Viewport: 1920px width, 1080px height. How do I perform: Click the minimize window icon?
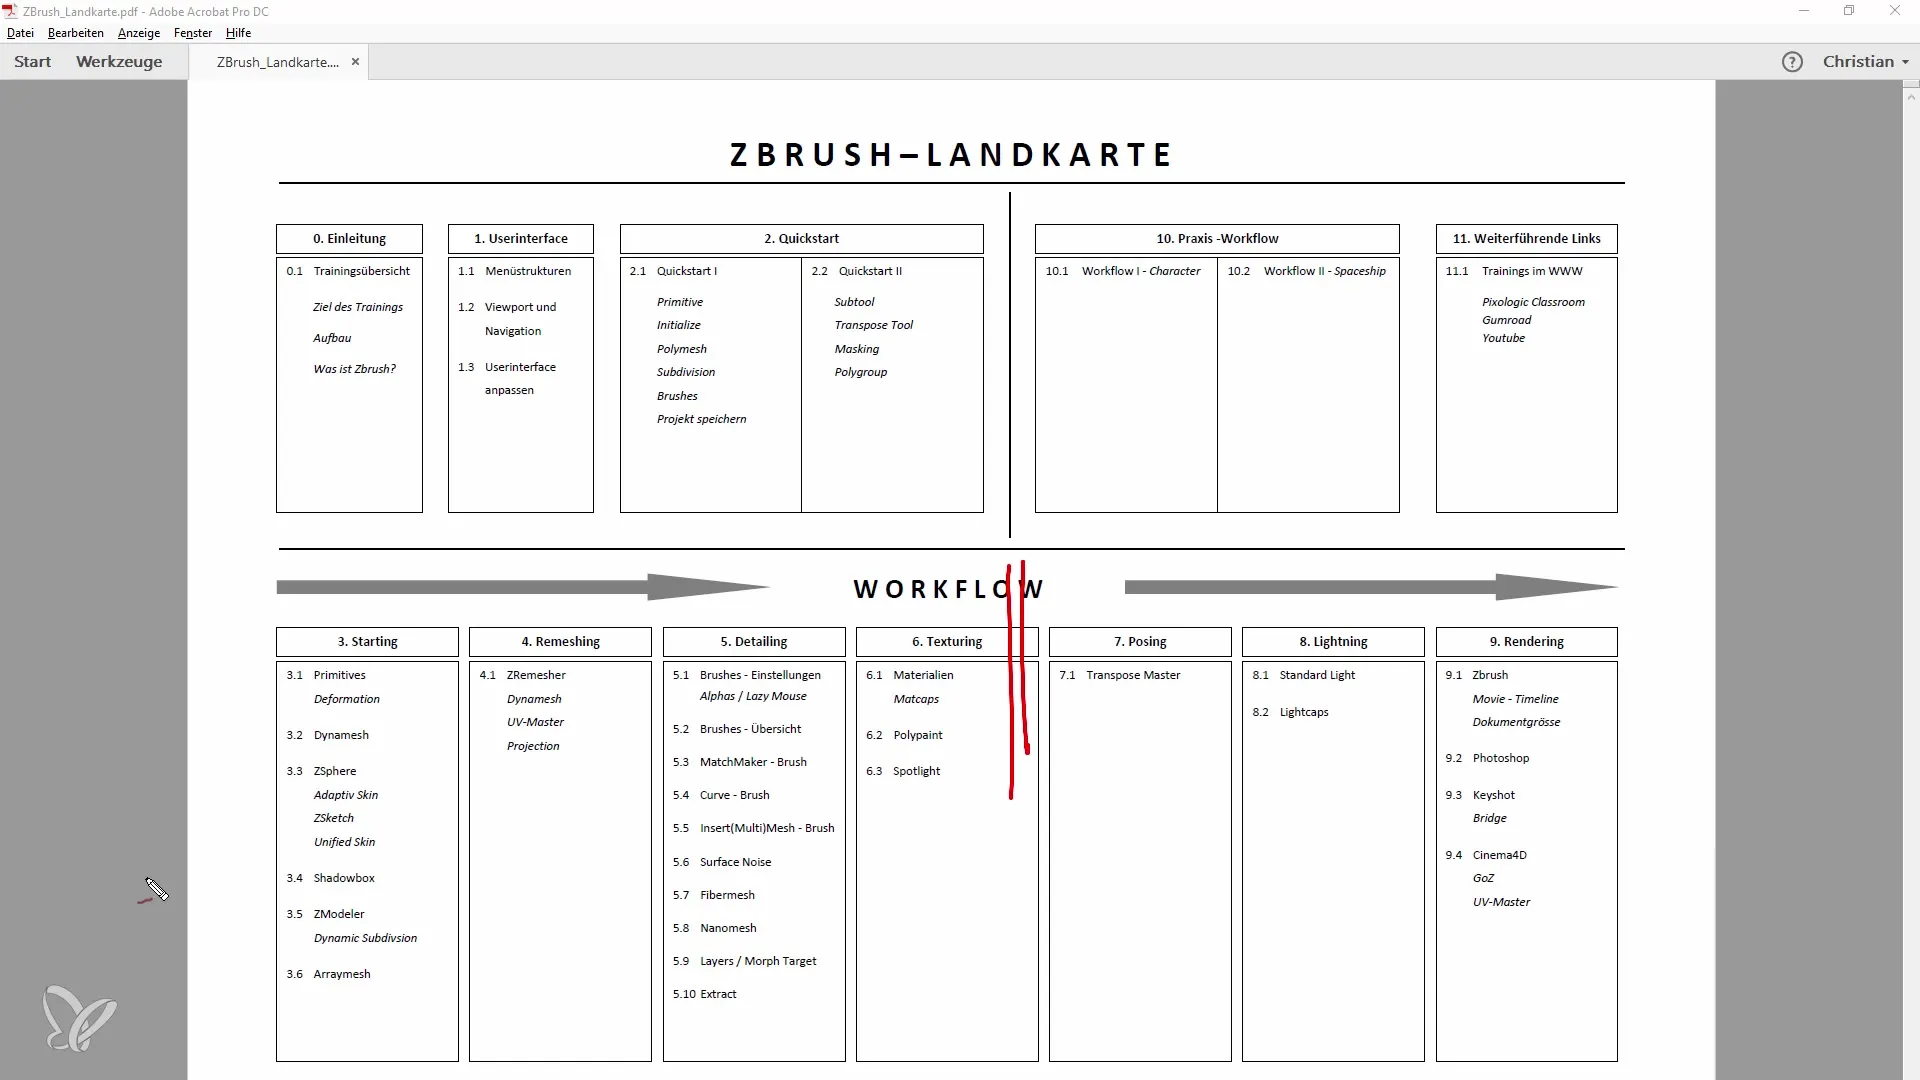pos(1804,11)
